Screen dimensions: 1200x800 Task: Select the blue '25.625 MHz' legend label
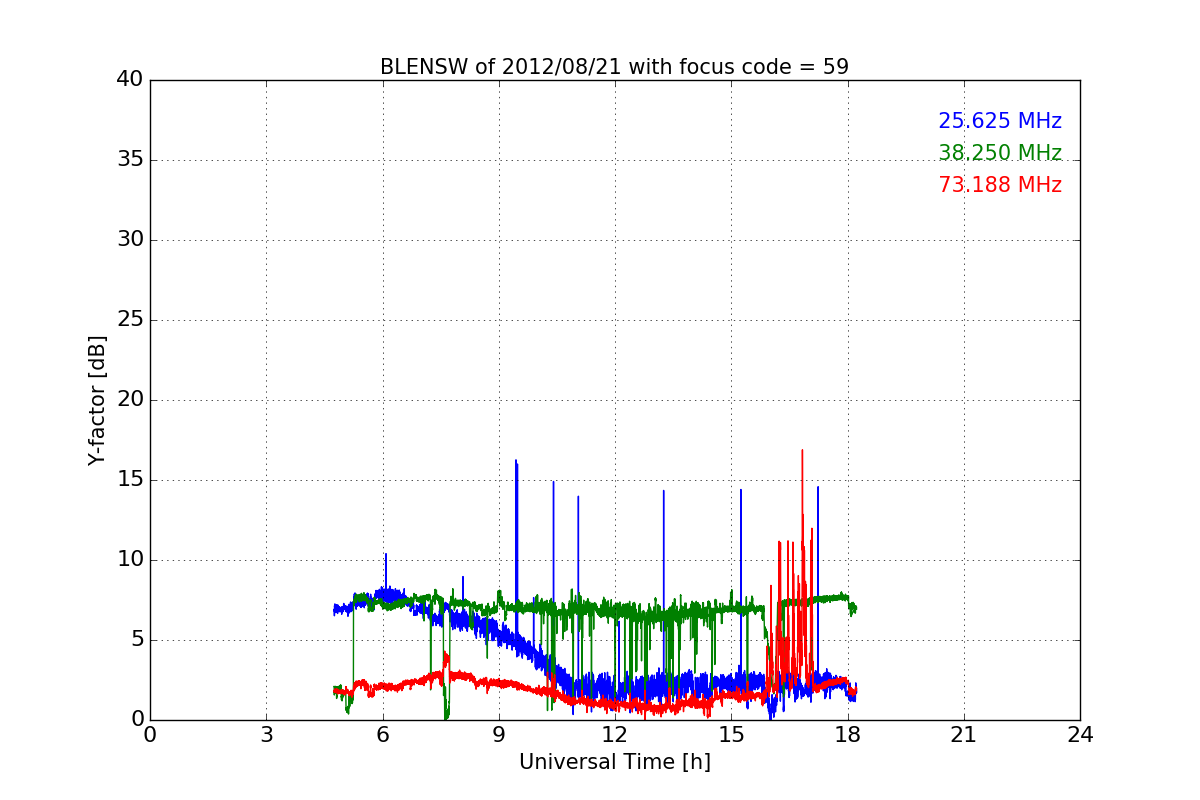pyautogui.click(x=1000, y=121)
